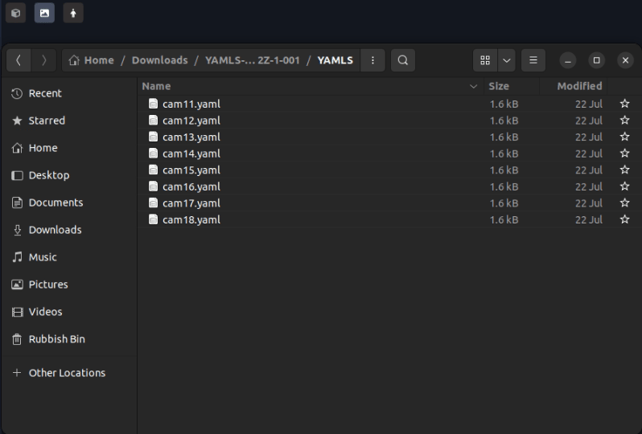Screen dimensions: 642x434
Task: Go to Home in the sidebar
Action: (69, 148)
